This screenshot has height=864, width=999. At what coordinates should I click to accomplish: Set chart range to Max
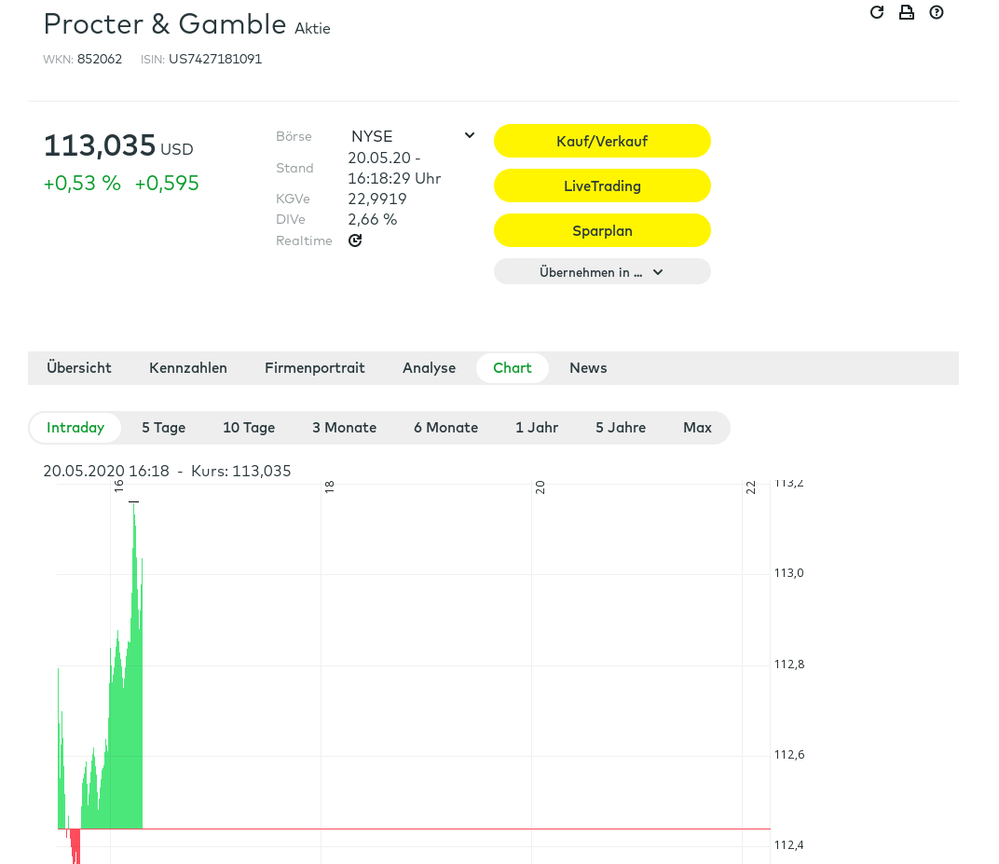pos(697,428)
